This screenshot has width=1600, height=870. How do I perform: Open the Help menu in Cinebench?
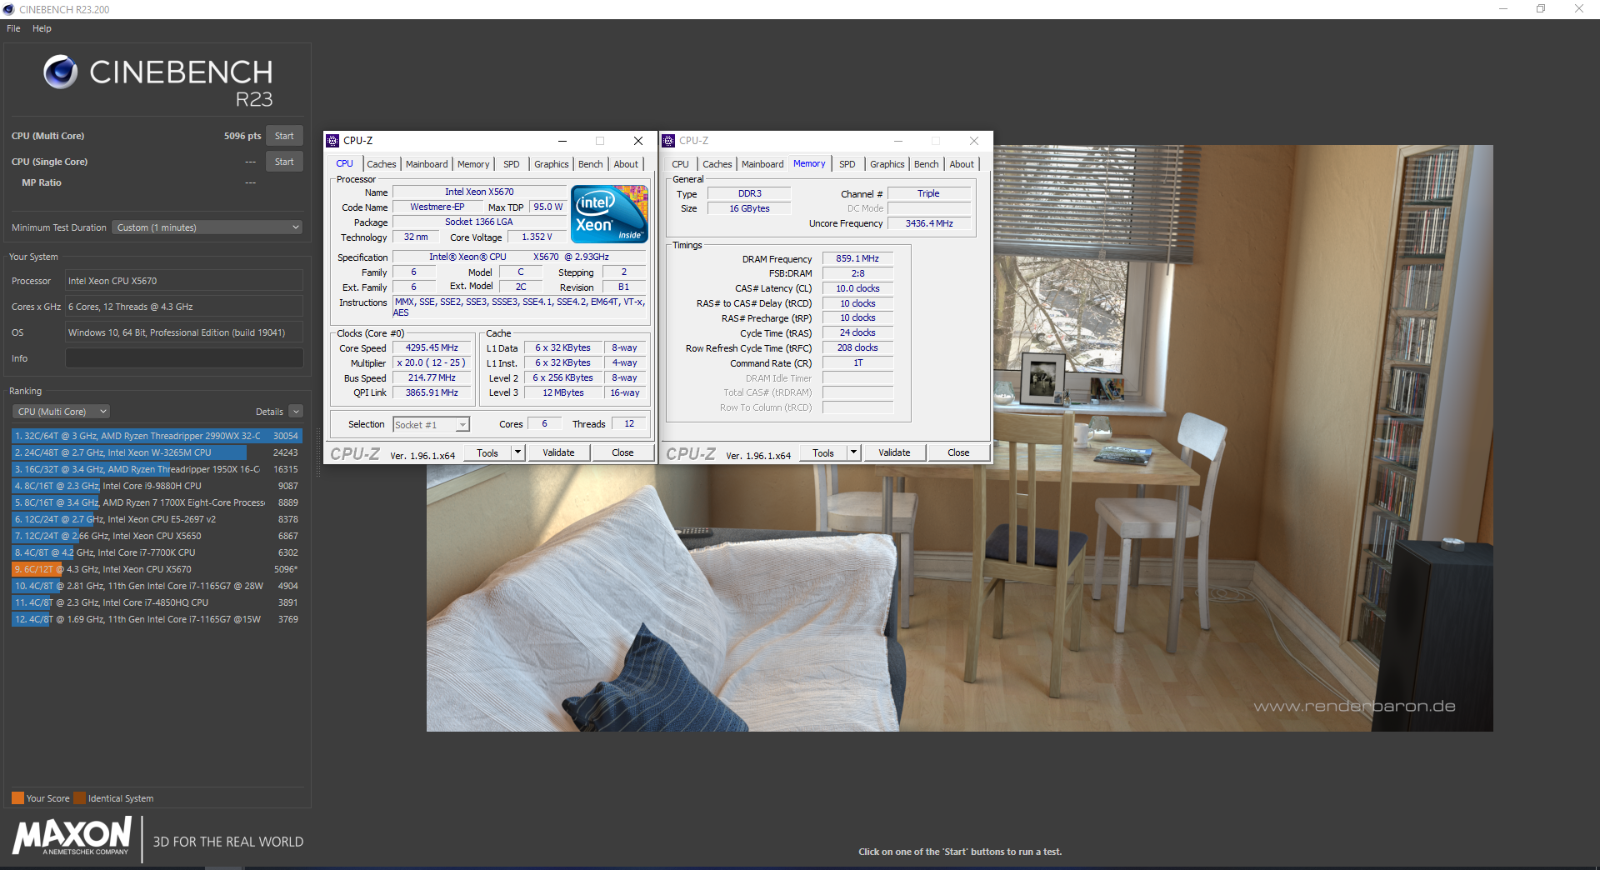[x=41, y=28]
